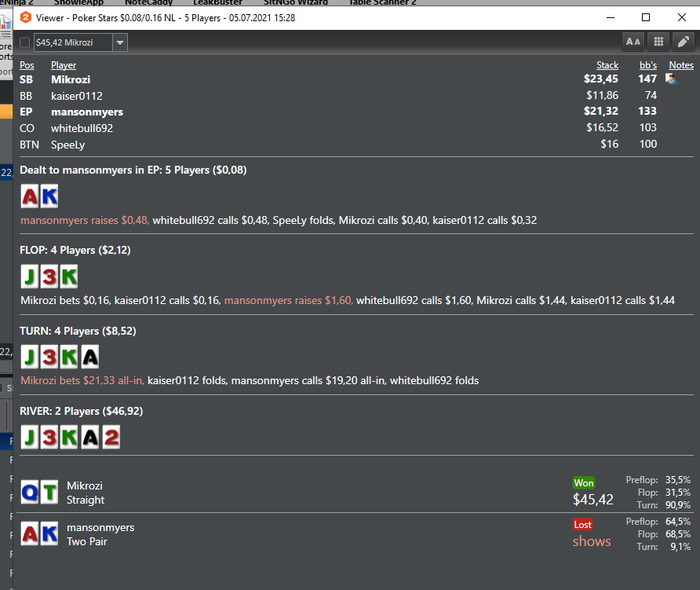Sort by the Player column header
Image resolution: width=700 pixels, height=590 pixels.
(63, 65)
